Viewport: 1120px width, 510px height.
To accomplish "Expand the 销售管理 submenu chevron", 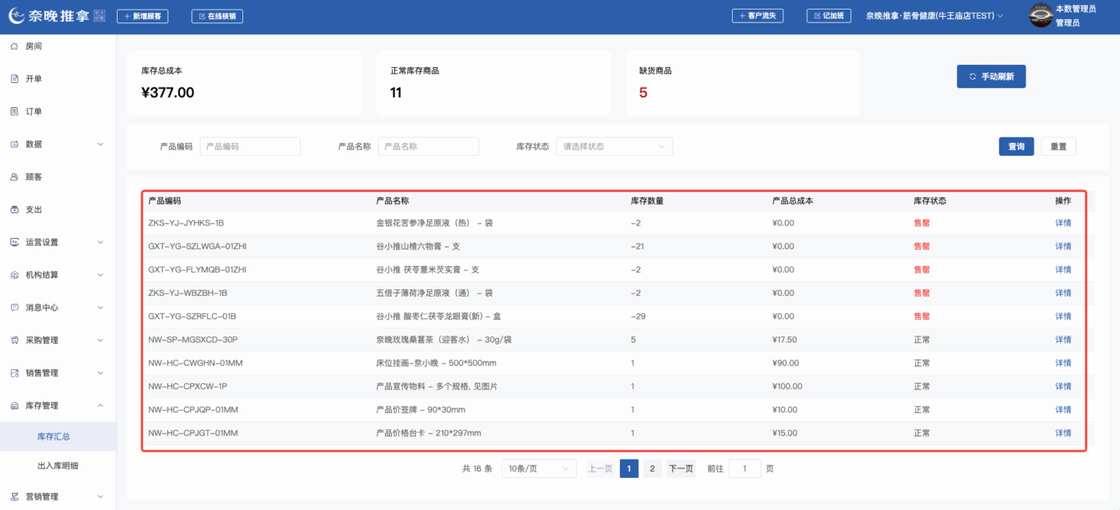I will coord(100,373).
